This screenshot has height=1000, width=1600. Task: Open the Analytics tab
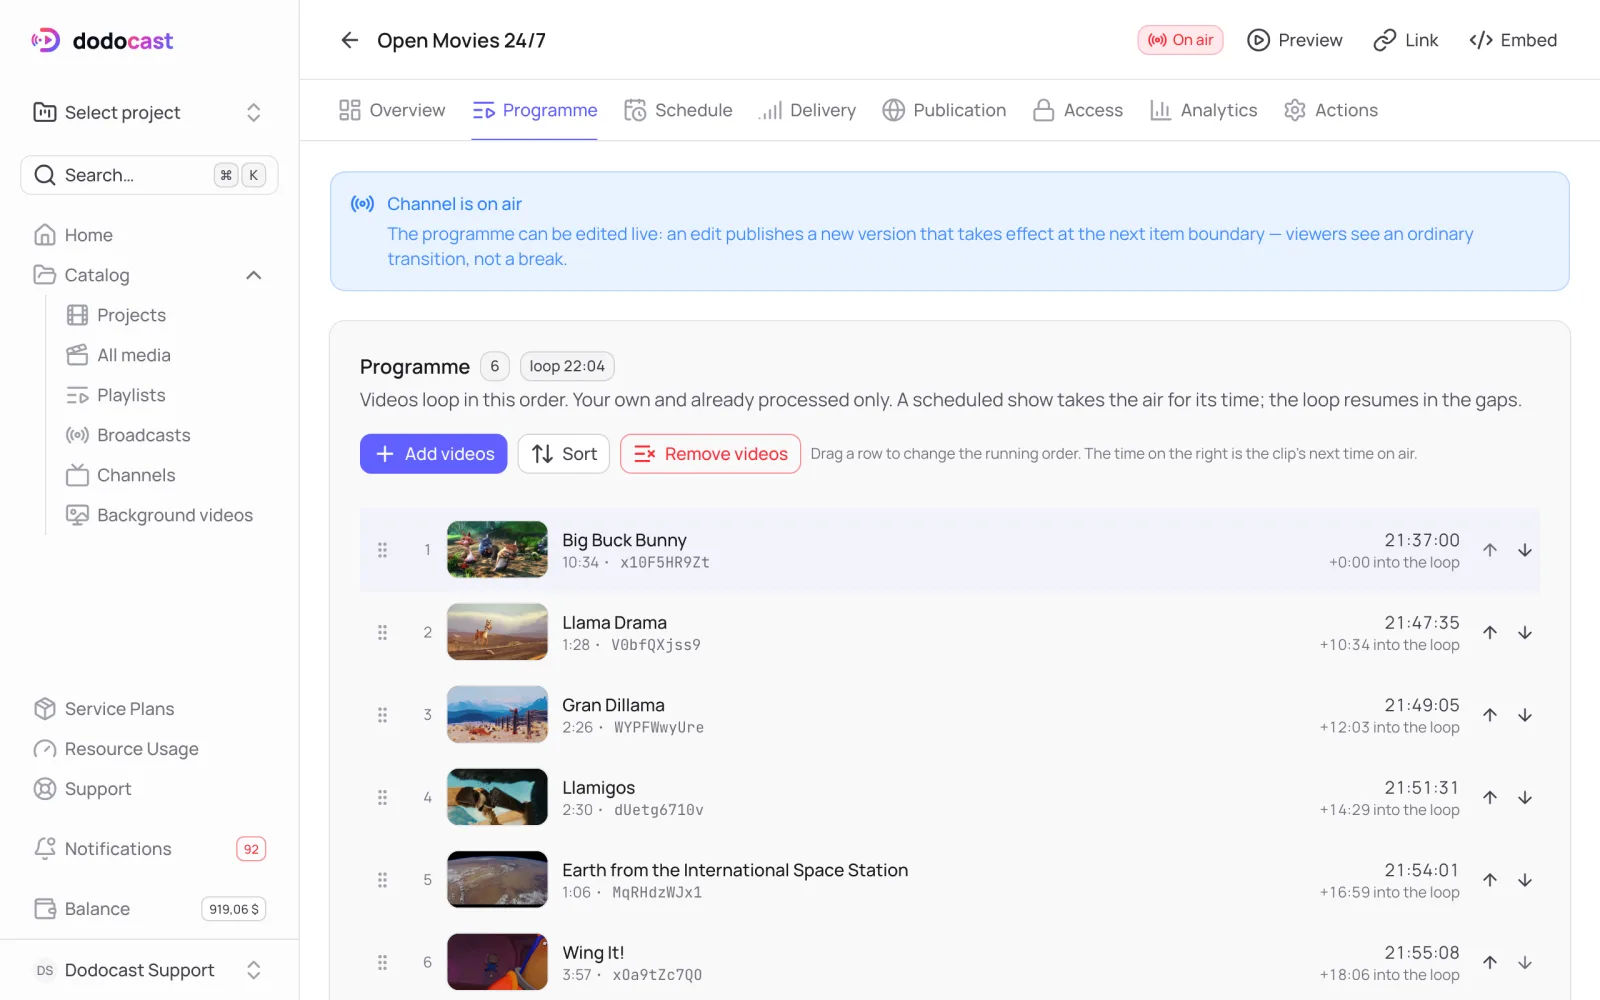pyautogui.click(x=1204, y=110)
